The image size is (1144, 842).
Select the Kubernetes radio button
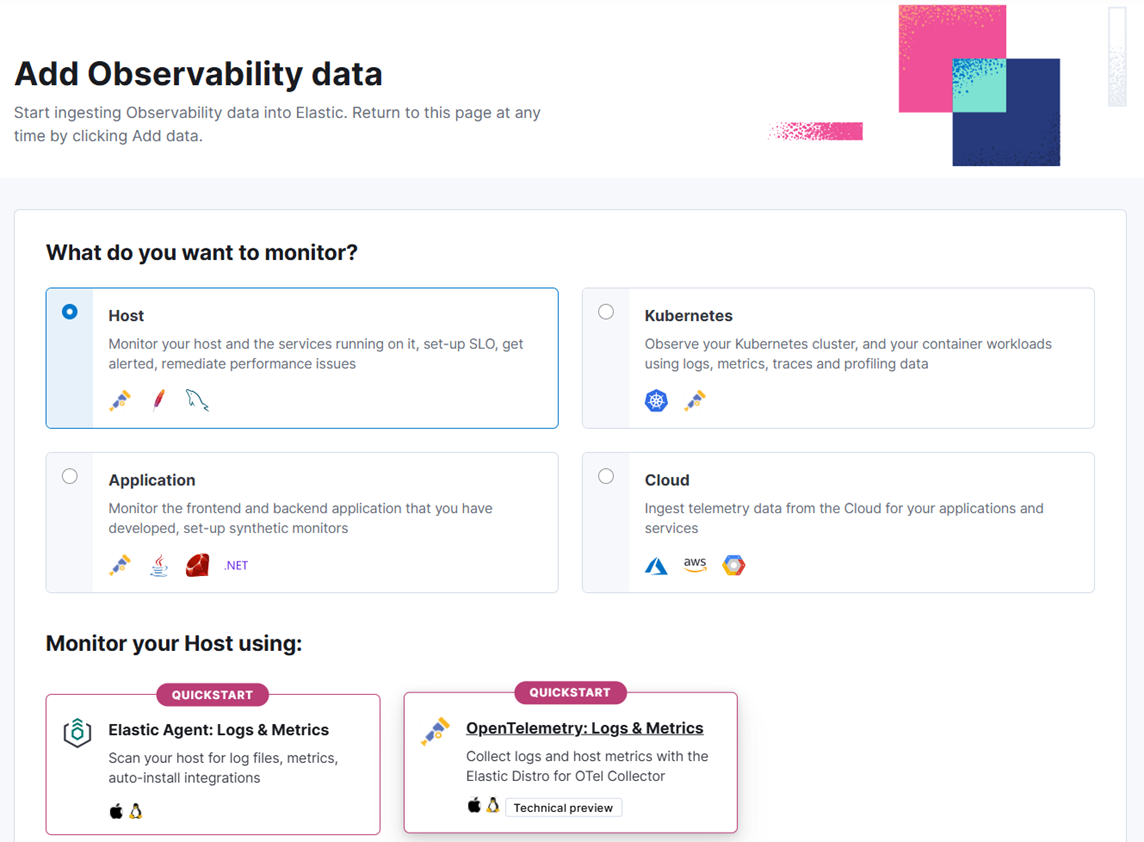click(606, 312)
